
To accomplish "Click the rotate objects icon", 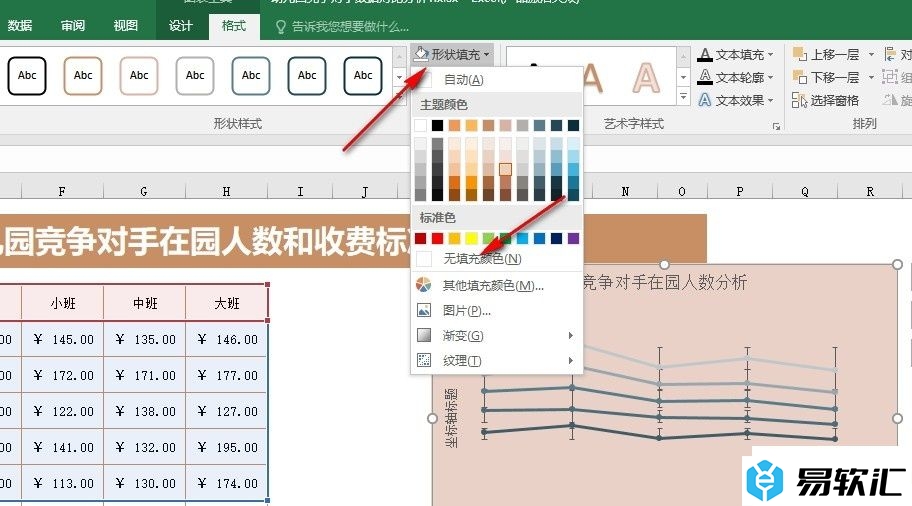I will tap(890, 100).
